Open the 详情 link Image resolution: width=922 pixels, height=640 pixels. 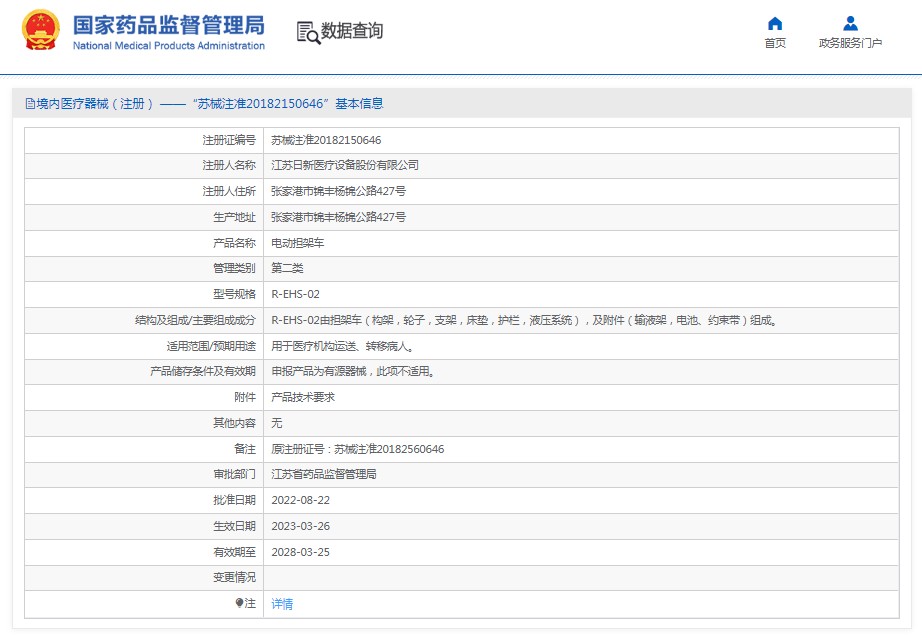[x=282, y=604]
